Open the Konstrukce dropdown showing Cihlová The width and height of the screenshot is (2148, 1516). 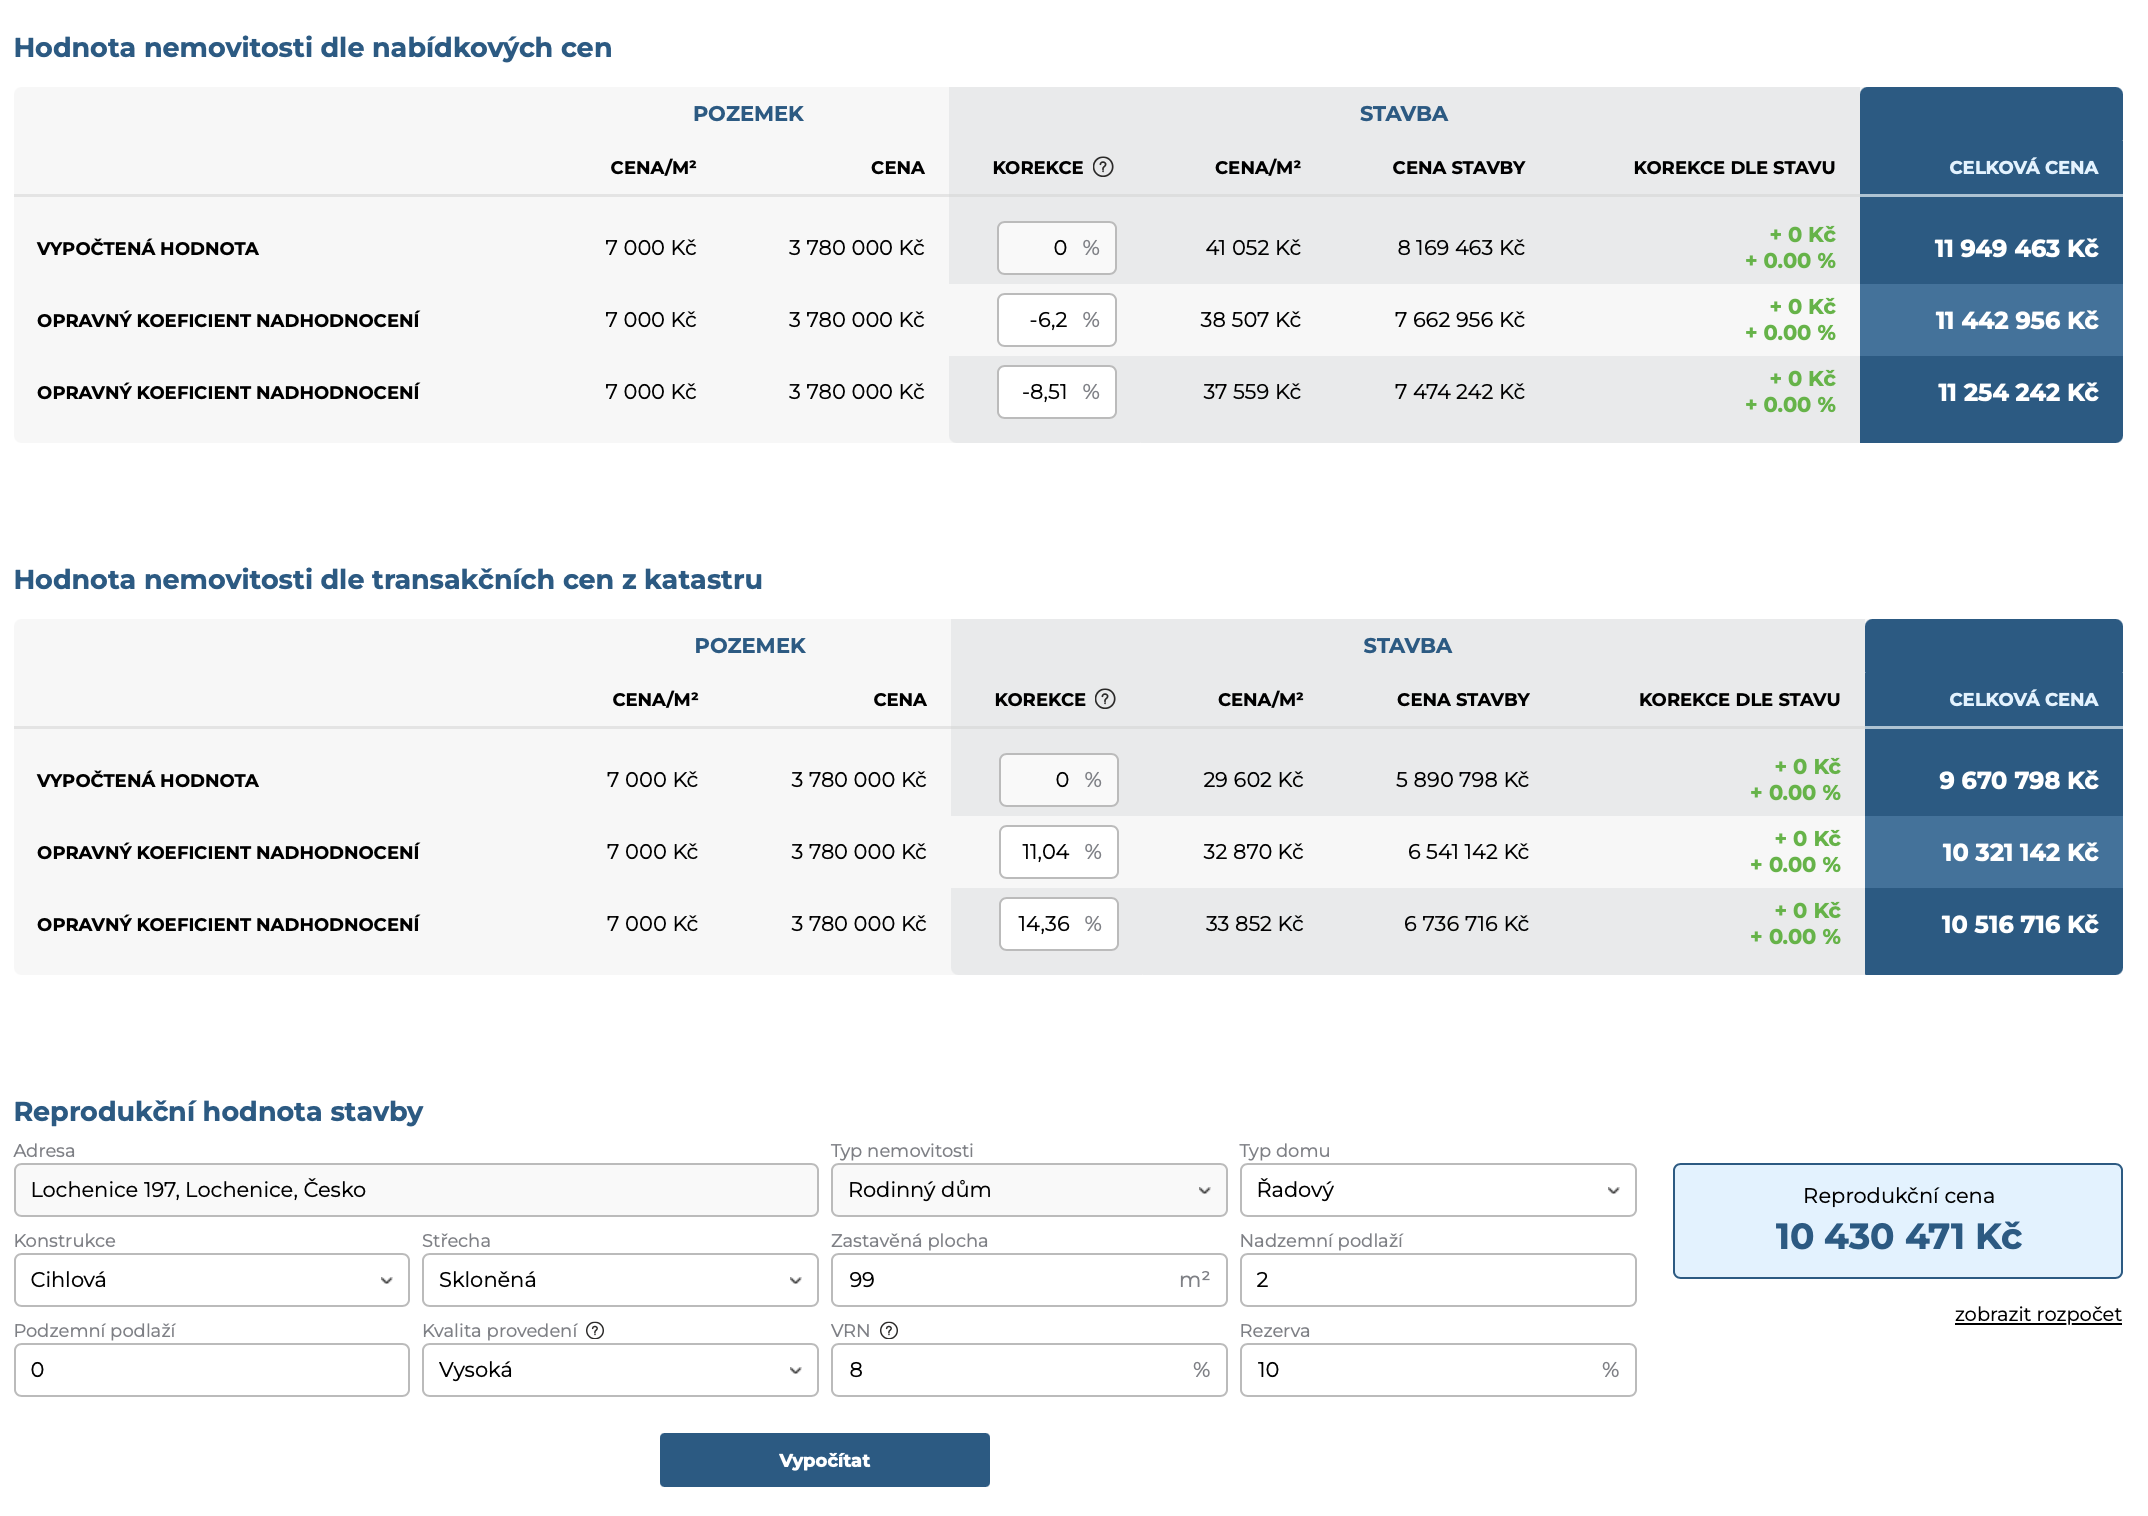[212, 1280]
